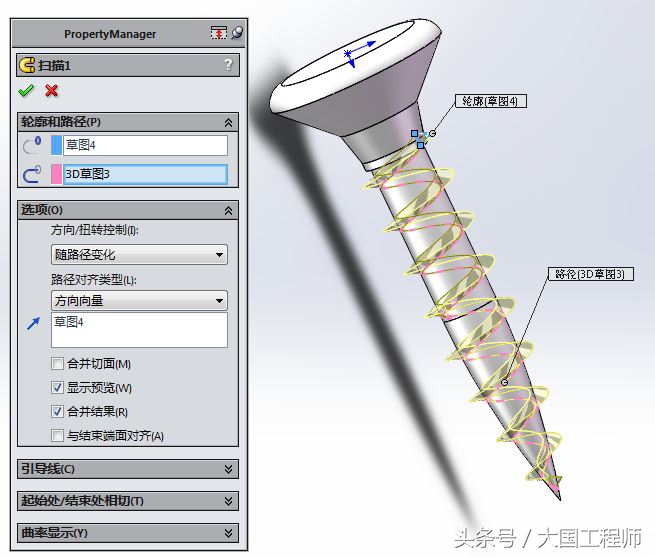The width and height of the screenshot is (655, 557).
Task: Enable the 合并切面(M) checkbox
Action: tap(57, 364)
